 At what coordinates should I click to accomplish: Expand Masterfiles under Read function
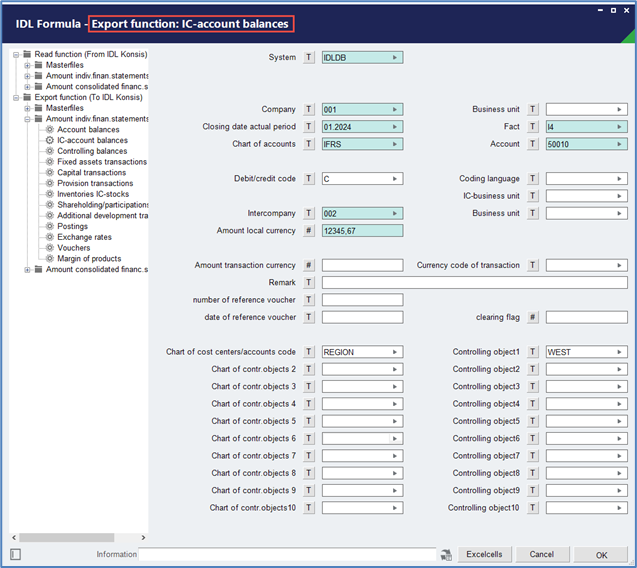pyautogui.click(x=27, y=65)
